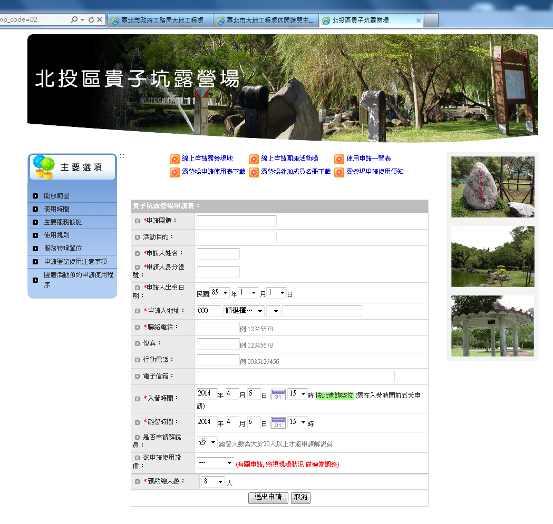Click the refresh icon in address bar
The image size is (553, 524).
(x=91, y=20)
